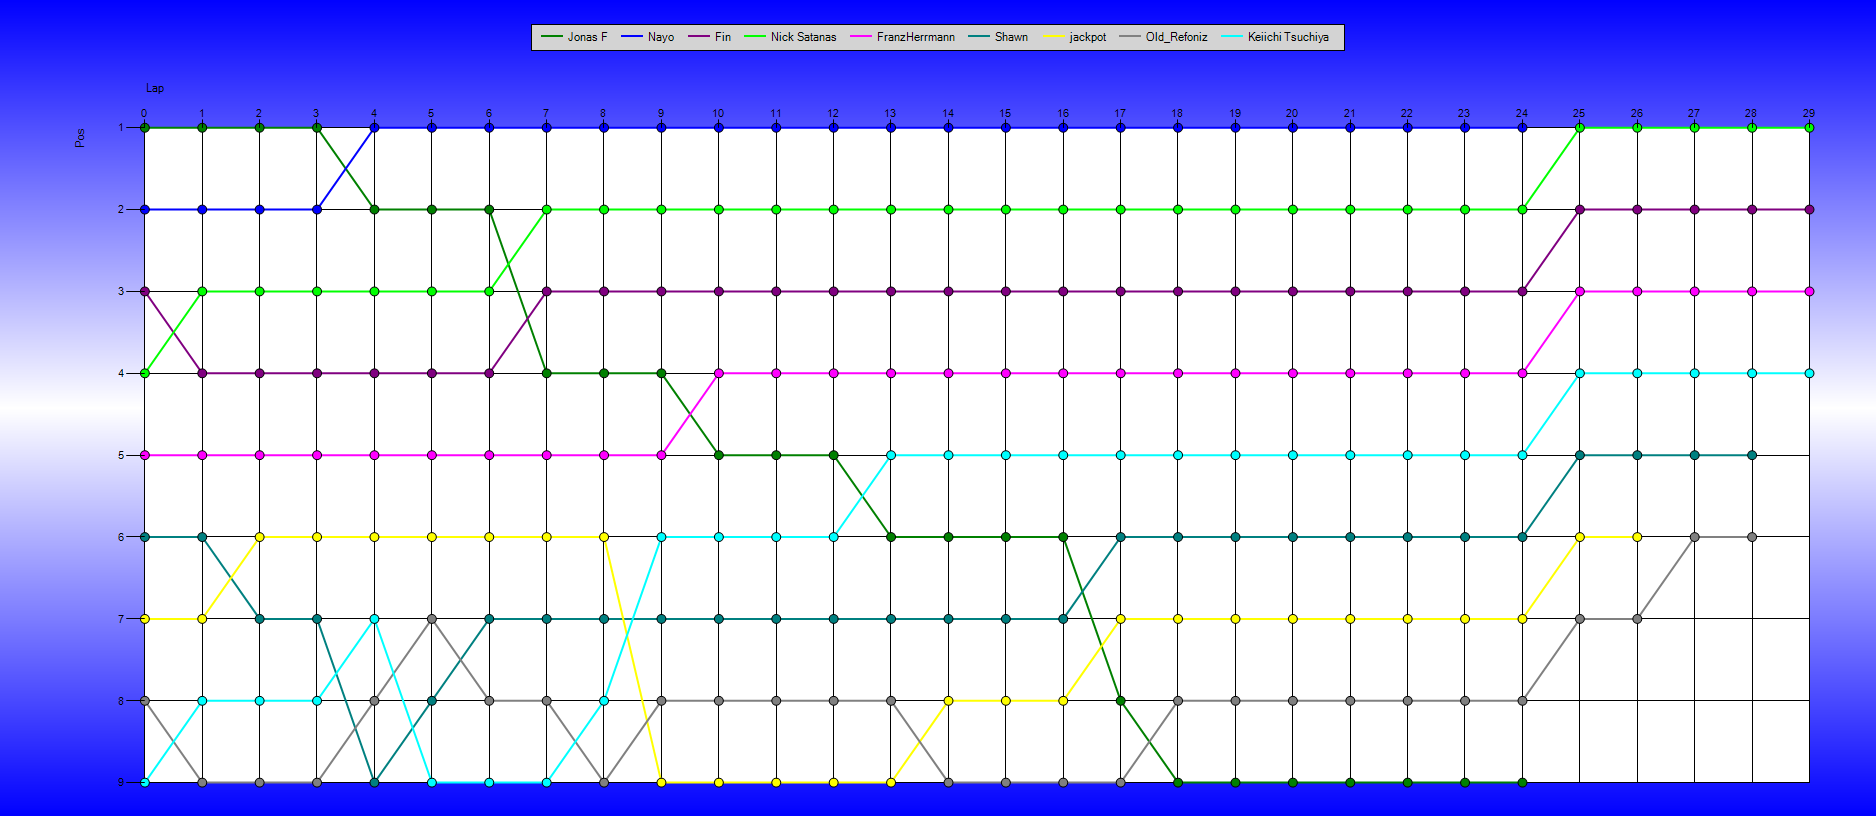Click jackpot's marker at lap 9, position 9

[661, 782]
